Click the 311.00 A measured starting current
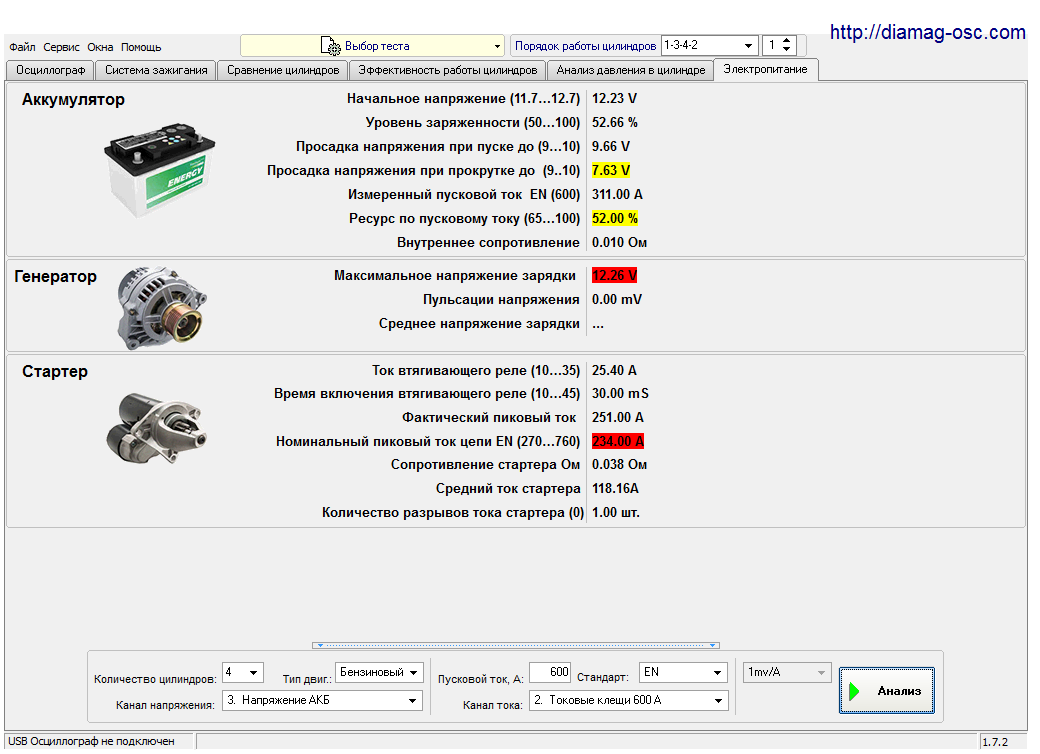This screenshot has height=754, width=1040. tap(617, 194)
